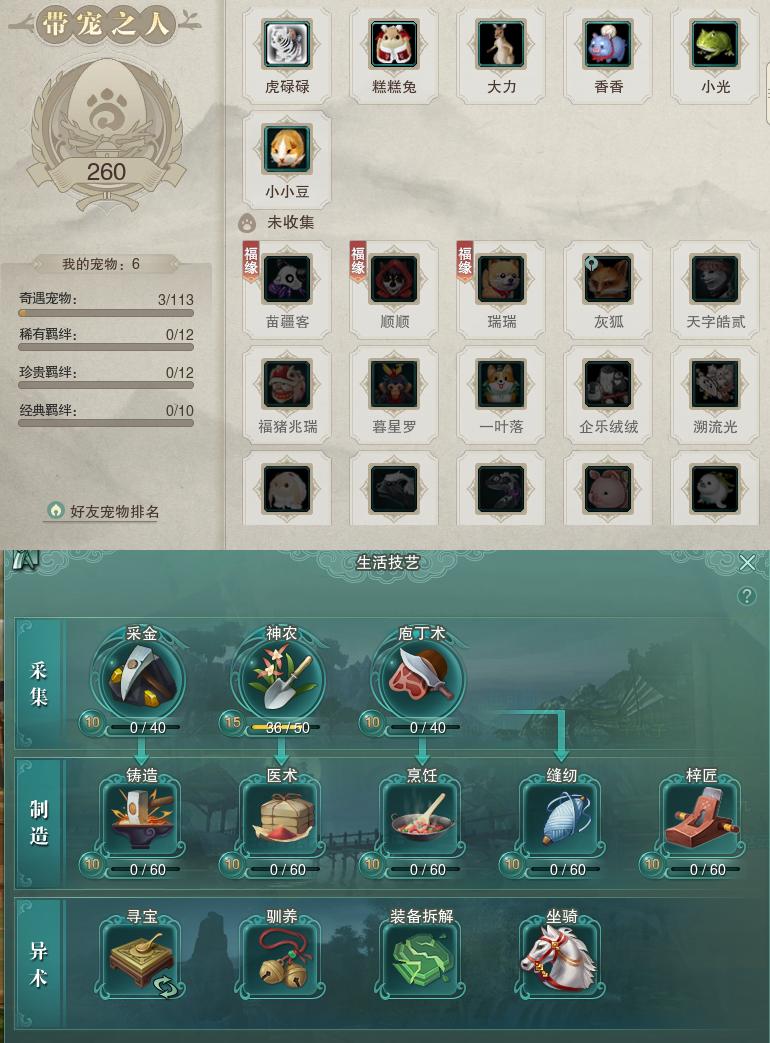Select the 异术 category tab
Viewport: 770px width, 1043px height.
[39, 965]
